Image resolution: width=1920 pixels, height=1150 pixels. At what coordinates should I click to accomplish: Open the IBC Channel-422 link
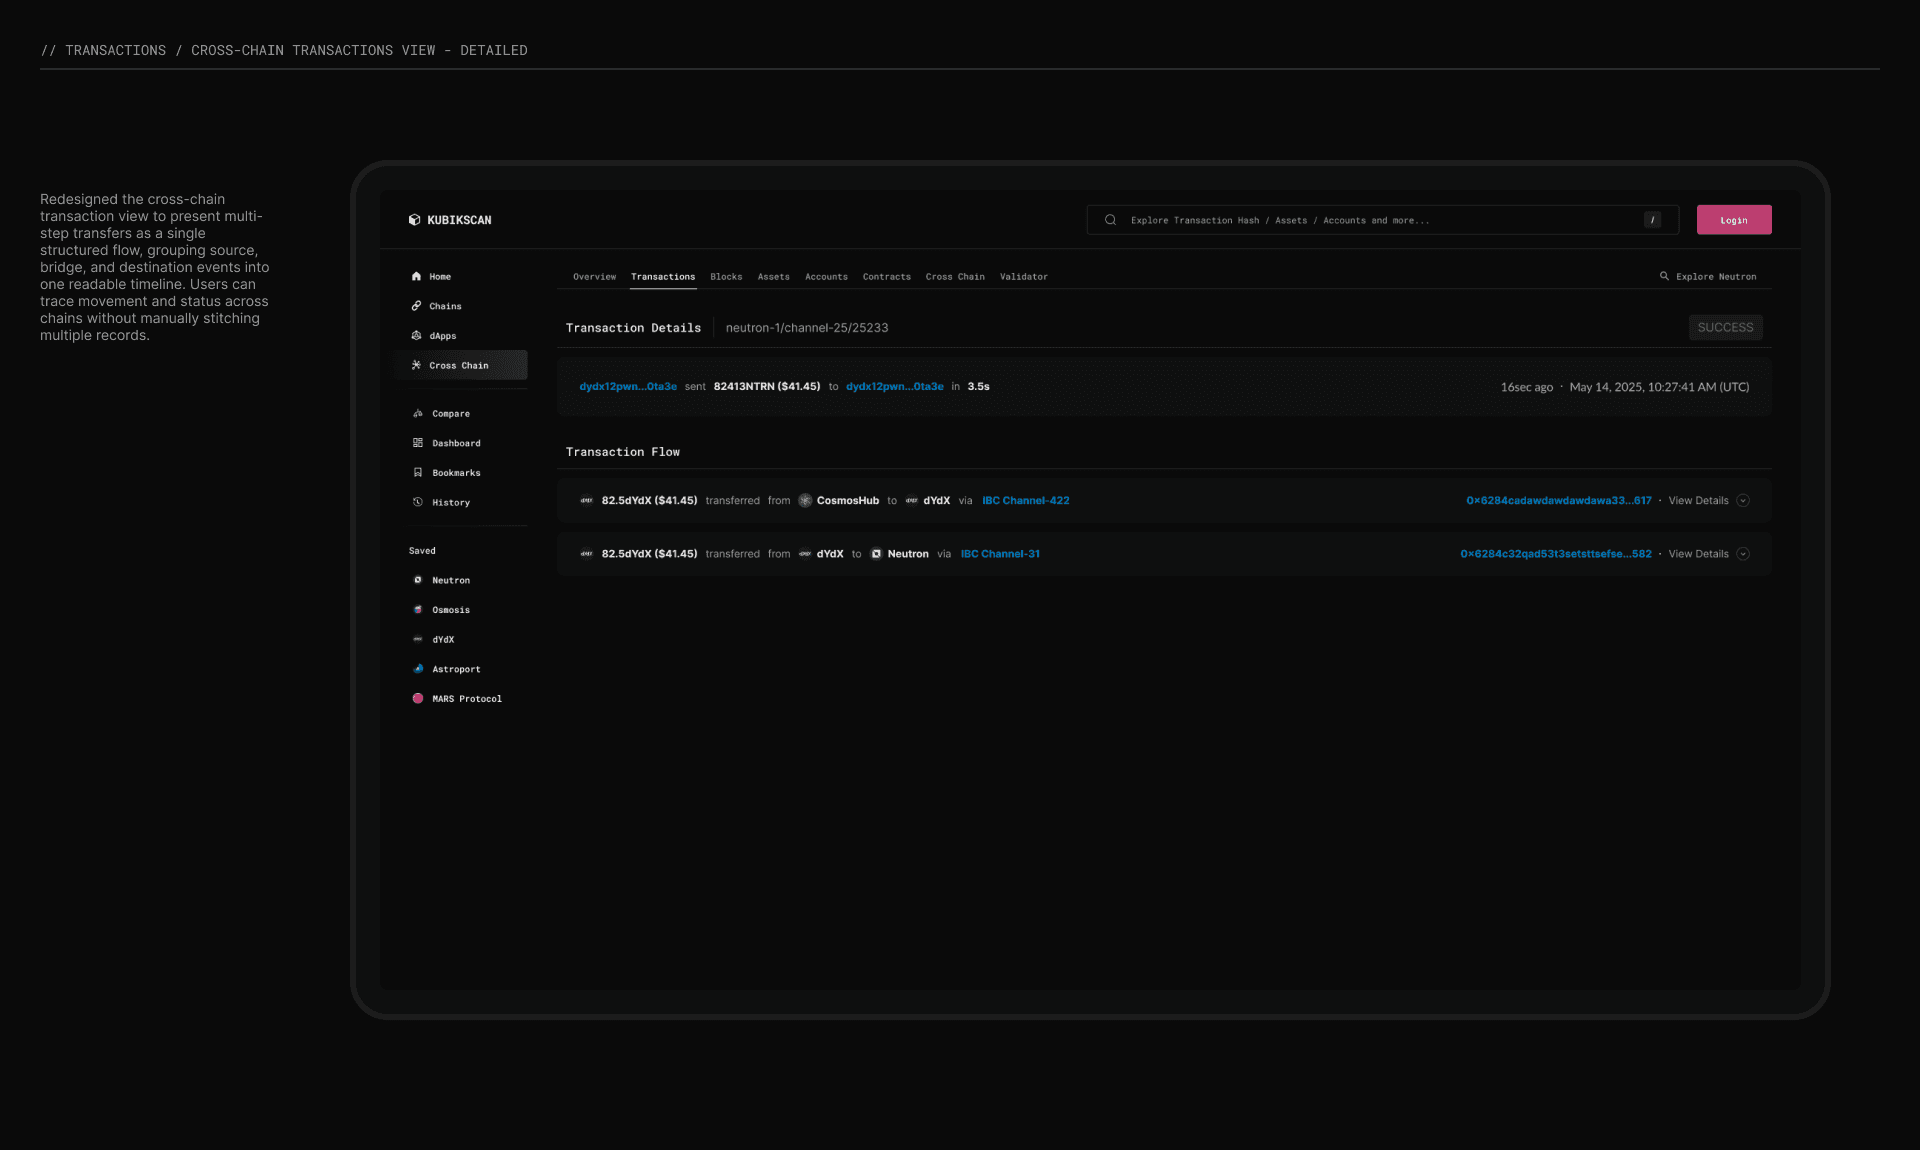[1025, 501]
